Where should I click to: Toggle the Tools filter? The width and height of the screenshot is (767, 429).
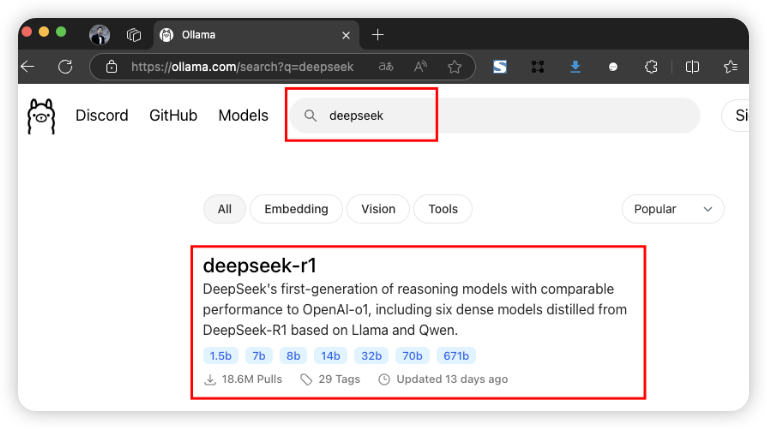pyautogui.click(x=443, y=209)
